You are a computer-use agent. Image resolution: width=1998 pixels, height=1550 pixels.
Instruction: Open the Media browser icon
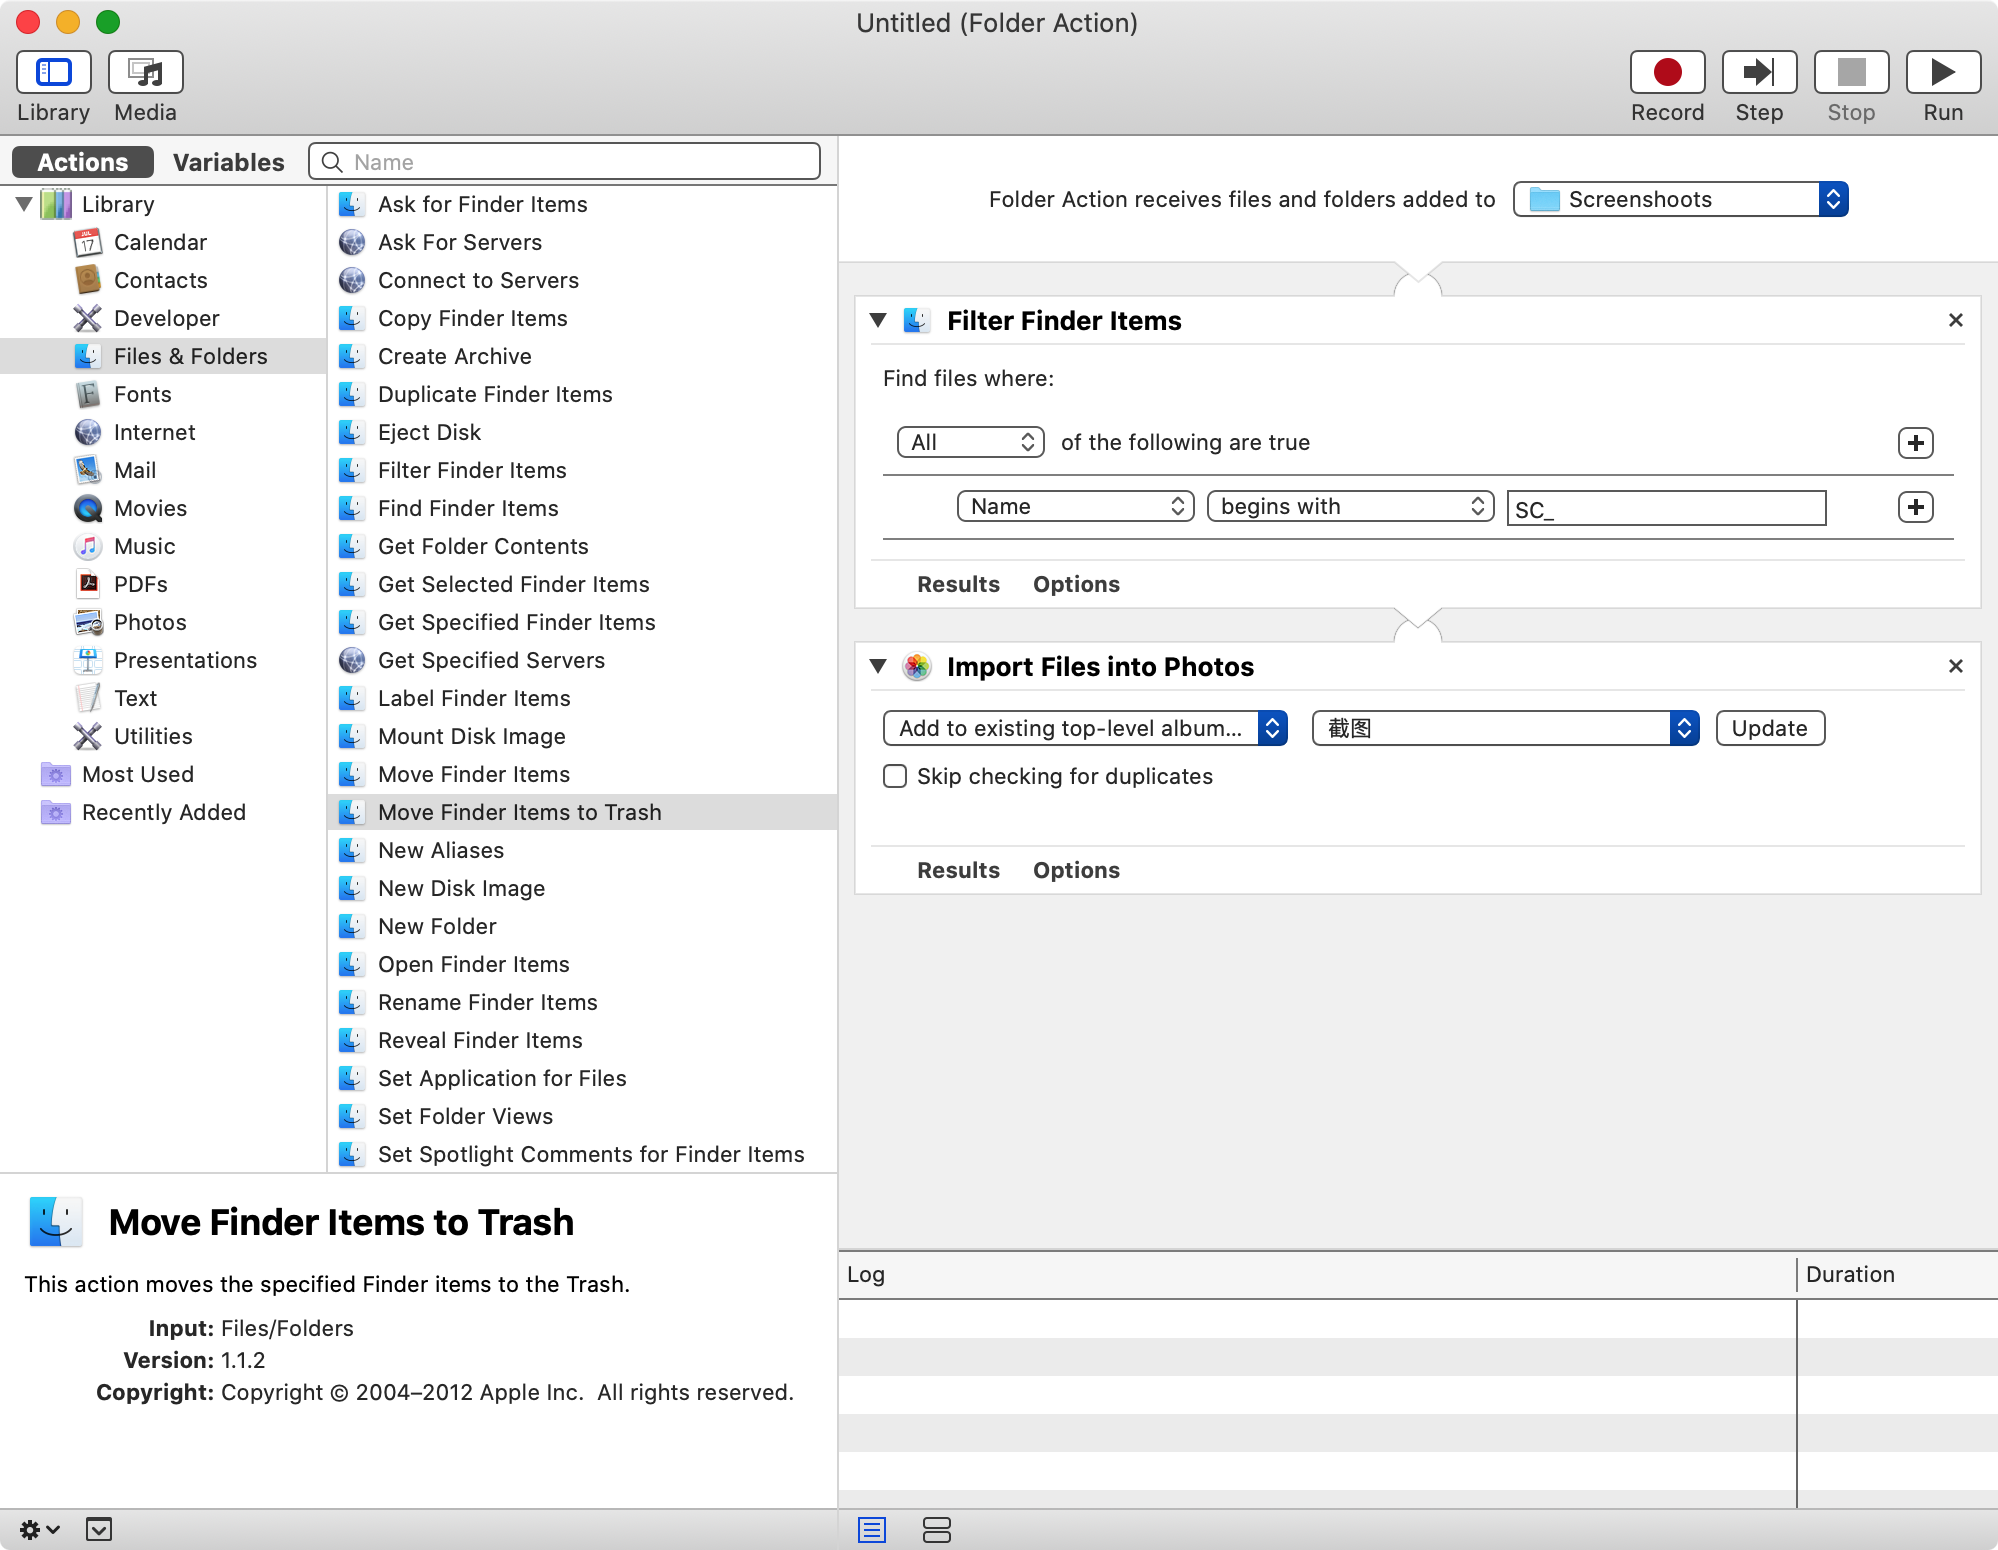tap(146, 73)
